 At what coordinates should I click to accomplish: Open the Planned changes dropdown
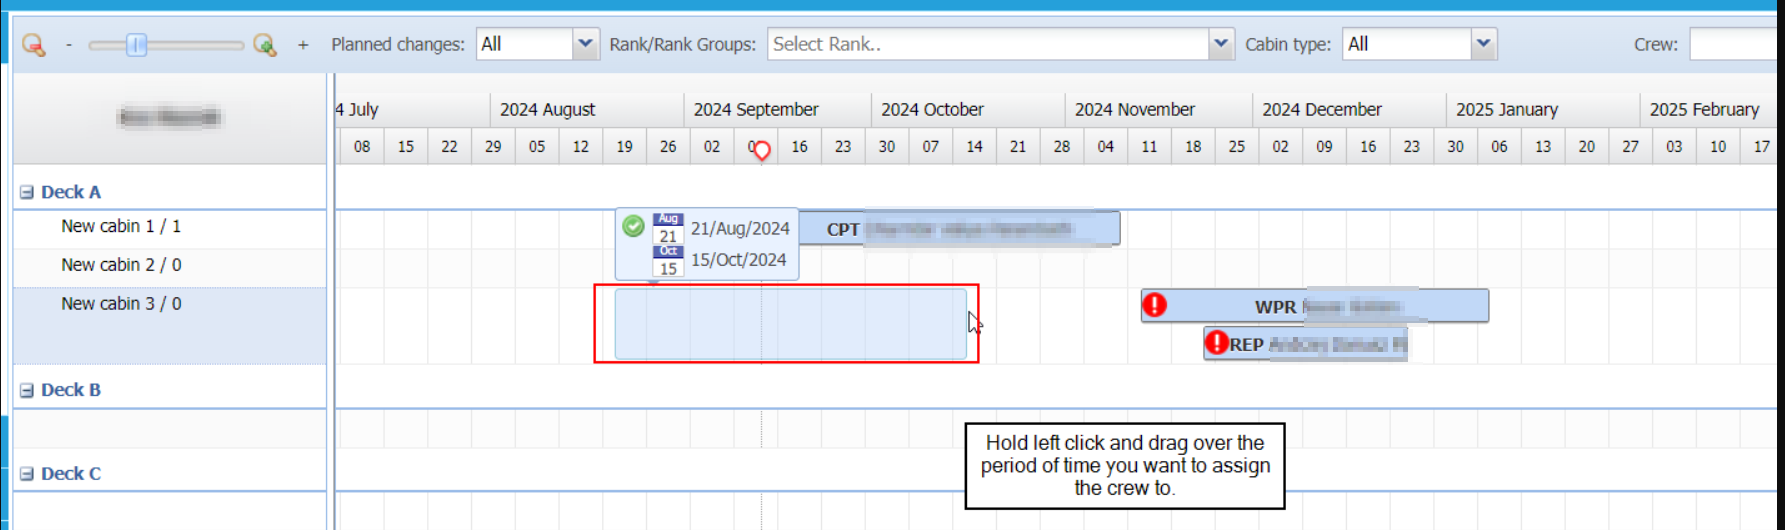point(585,44)
